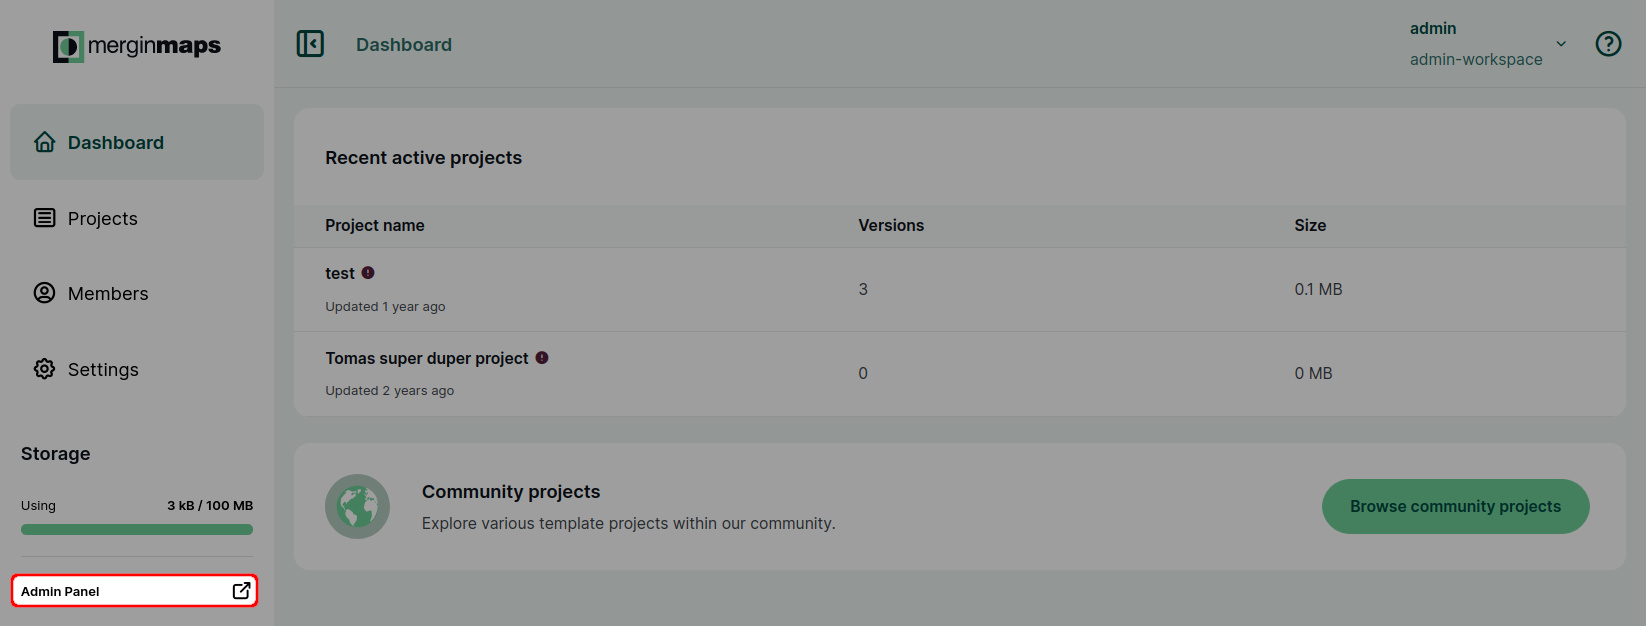The width and height of the screenshot is (1646, 626).
Task: Collapse the sidebar with the panel toggle icon
Action: click(310, 44)
